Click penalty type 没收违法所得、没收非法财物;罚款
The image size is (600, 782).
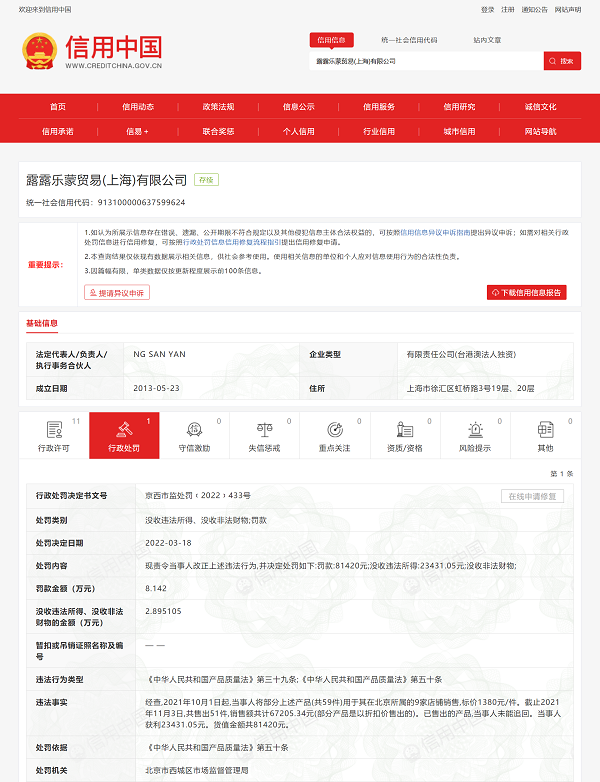[x=206, y=520]
